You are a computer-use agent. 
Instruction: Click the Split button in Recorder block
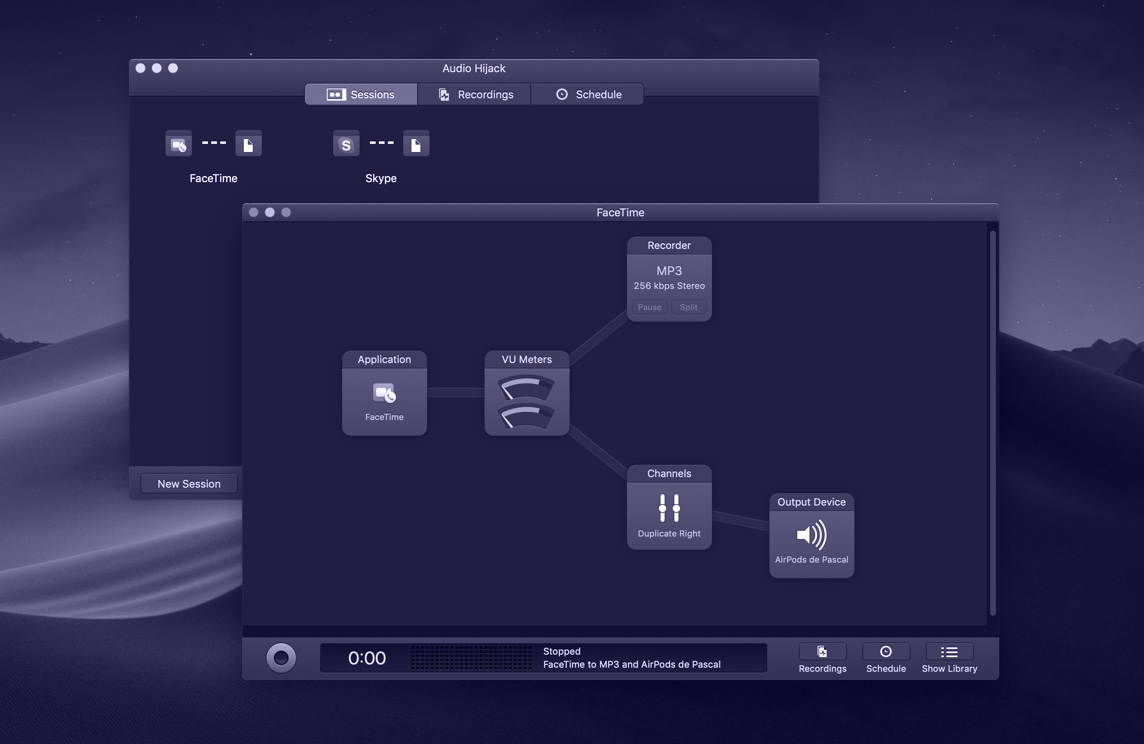coord(689,307)
